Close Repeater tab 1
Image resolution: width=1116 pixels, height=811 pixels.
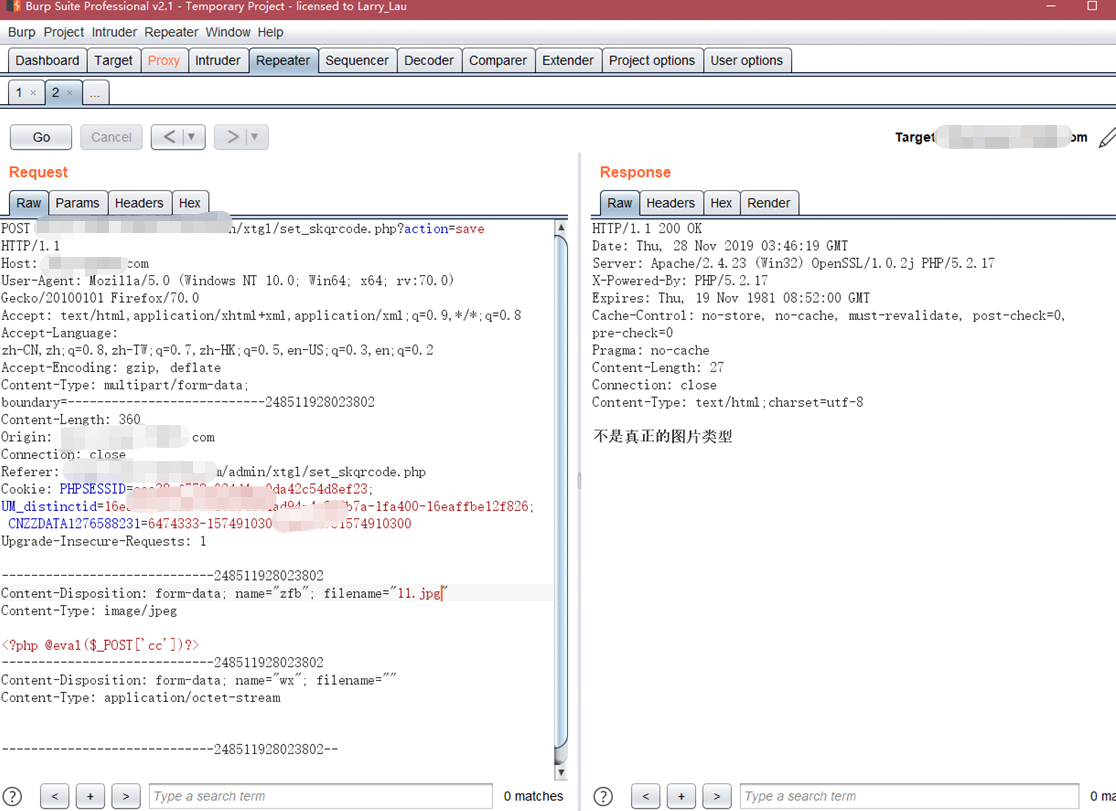point(33,93)
